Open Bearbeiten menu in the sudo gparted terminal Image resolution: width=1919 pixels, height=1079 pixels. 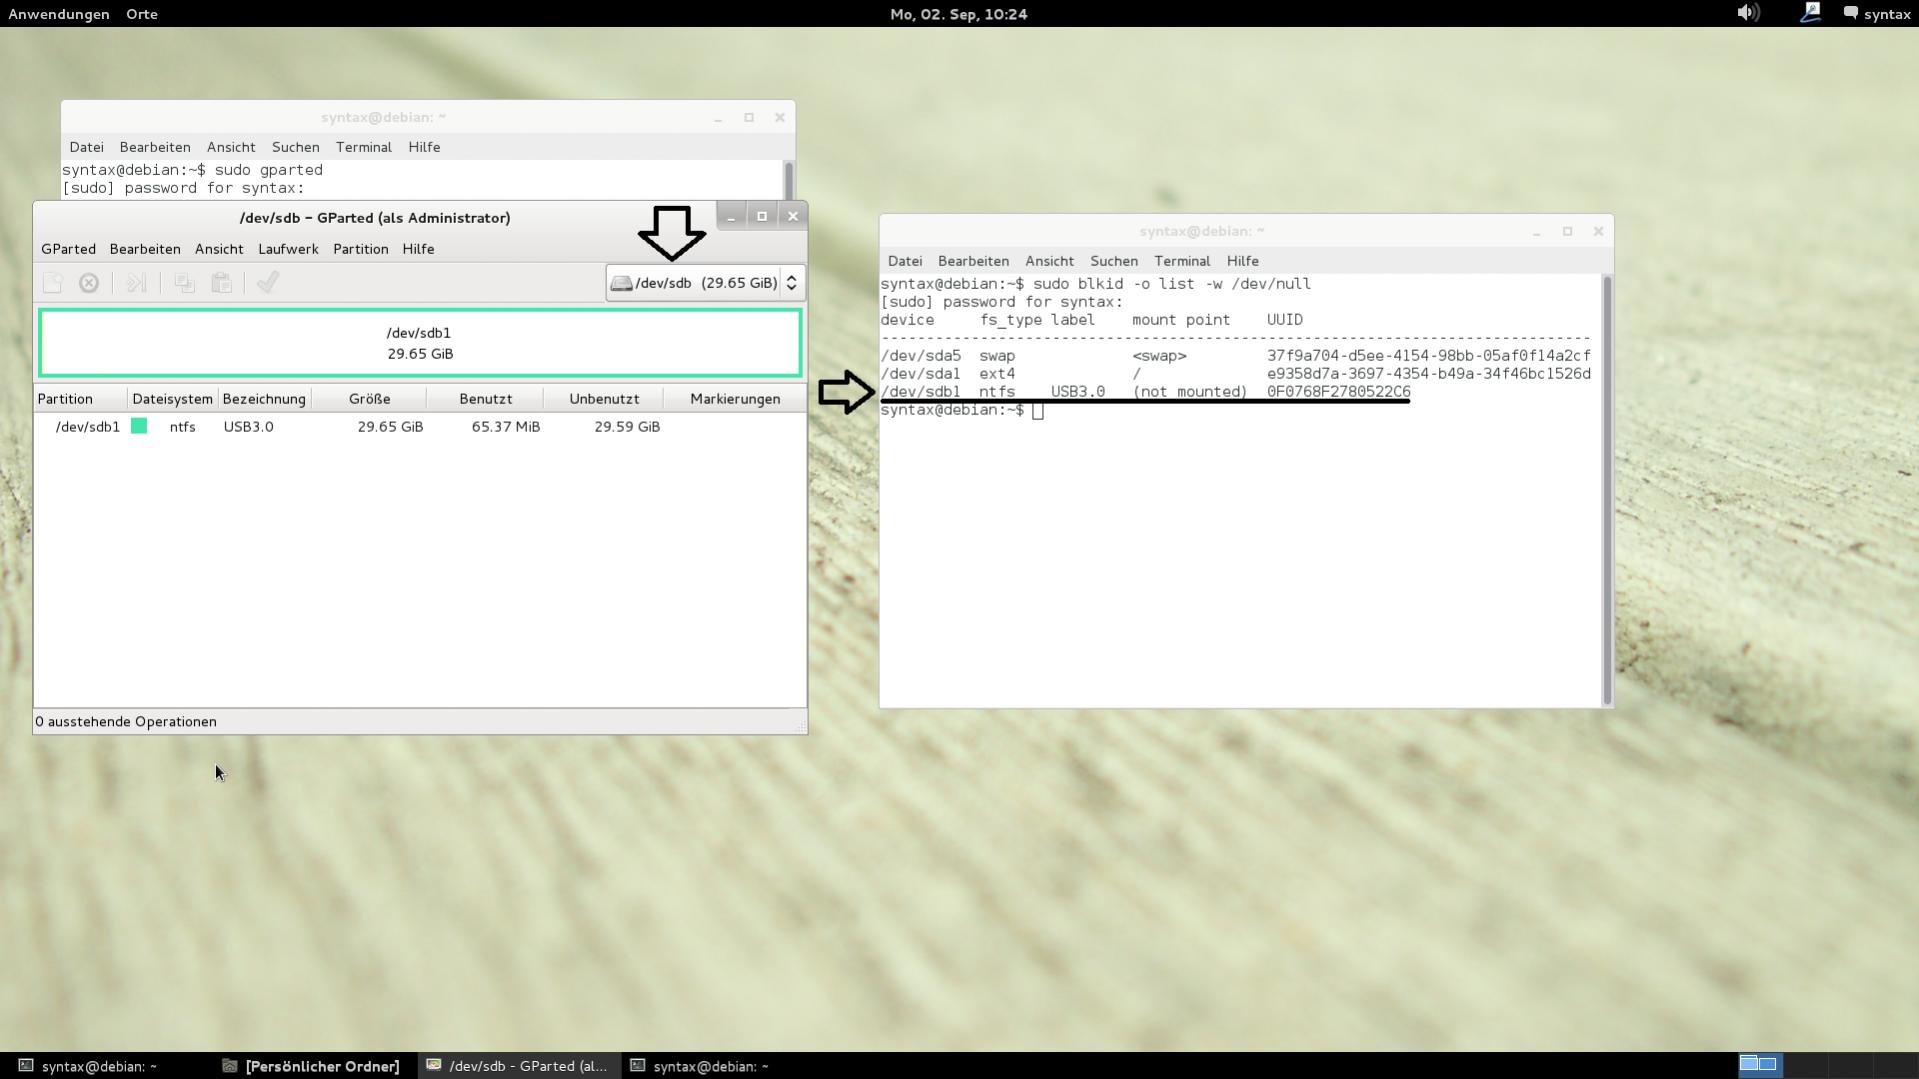point(155,147)
